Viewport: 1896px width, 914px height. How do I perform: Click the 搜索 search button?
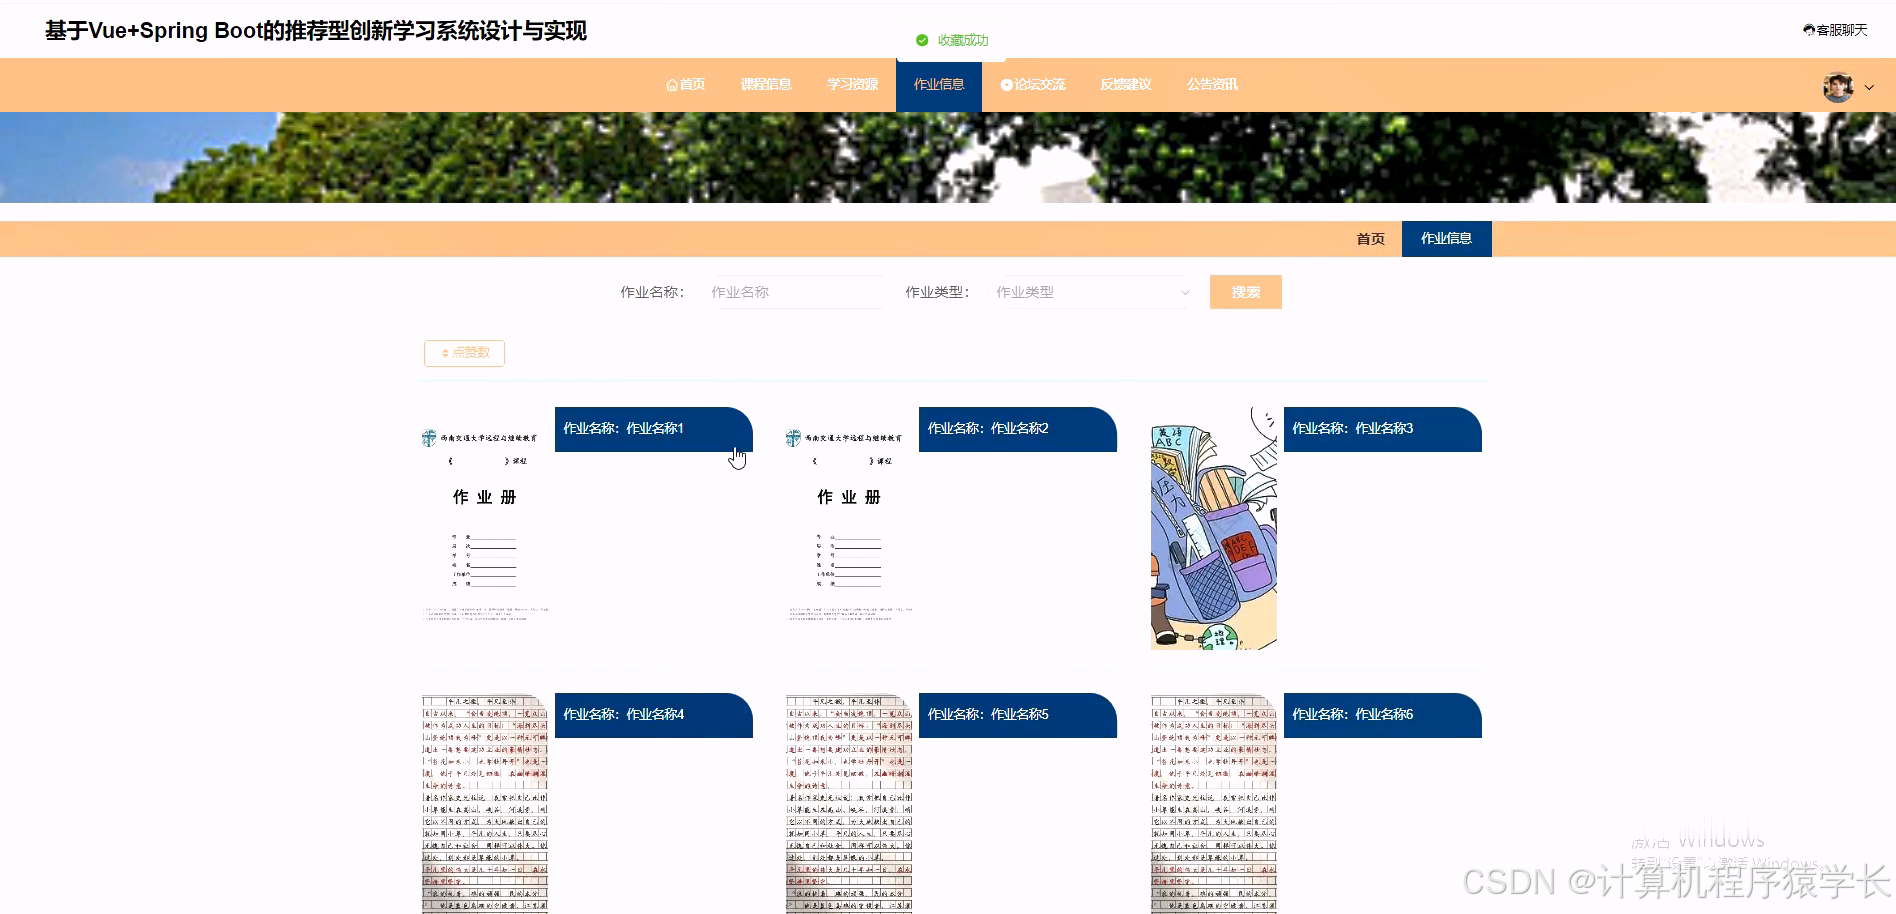(1245, 292)
